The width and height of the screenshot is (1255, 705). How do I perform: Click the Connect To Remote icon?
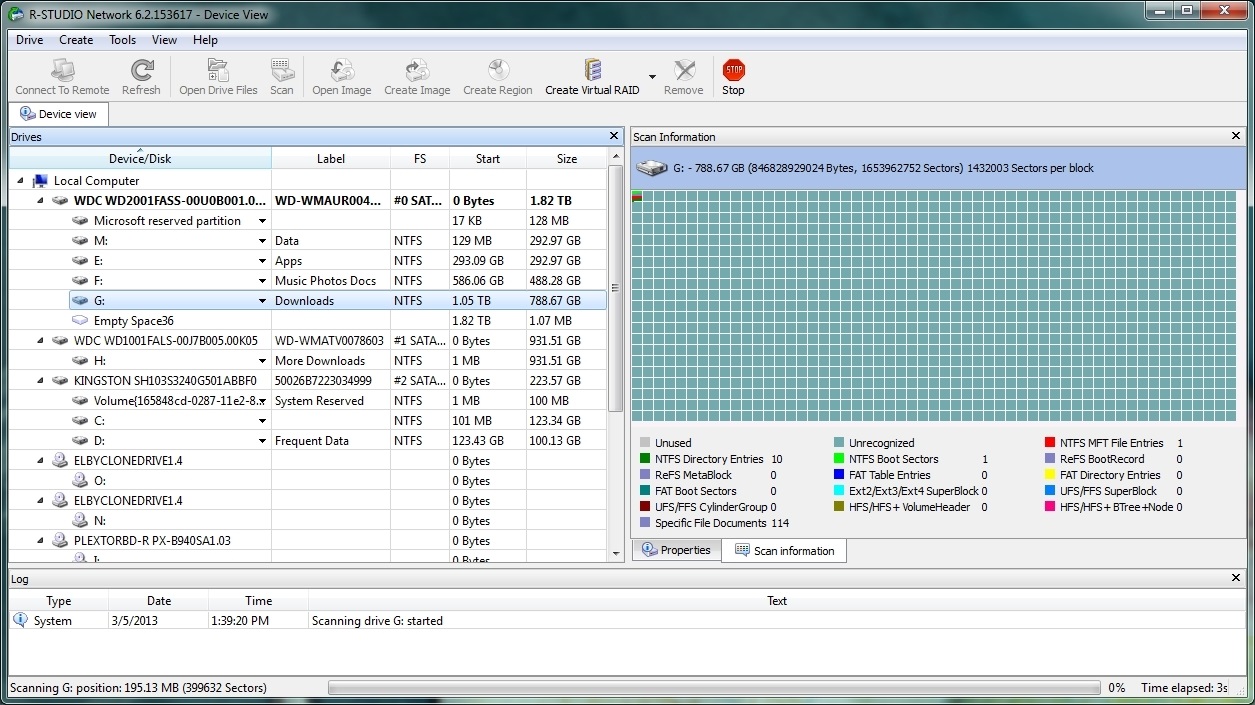pos(62,71)
